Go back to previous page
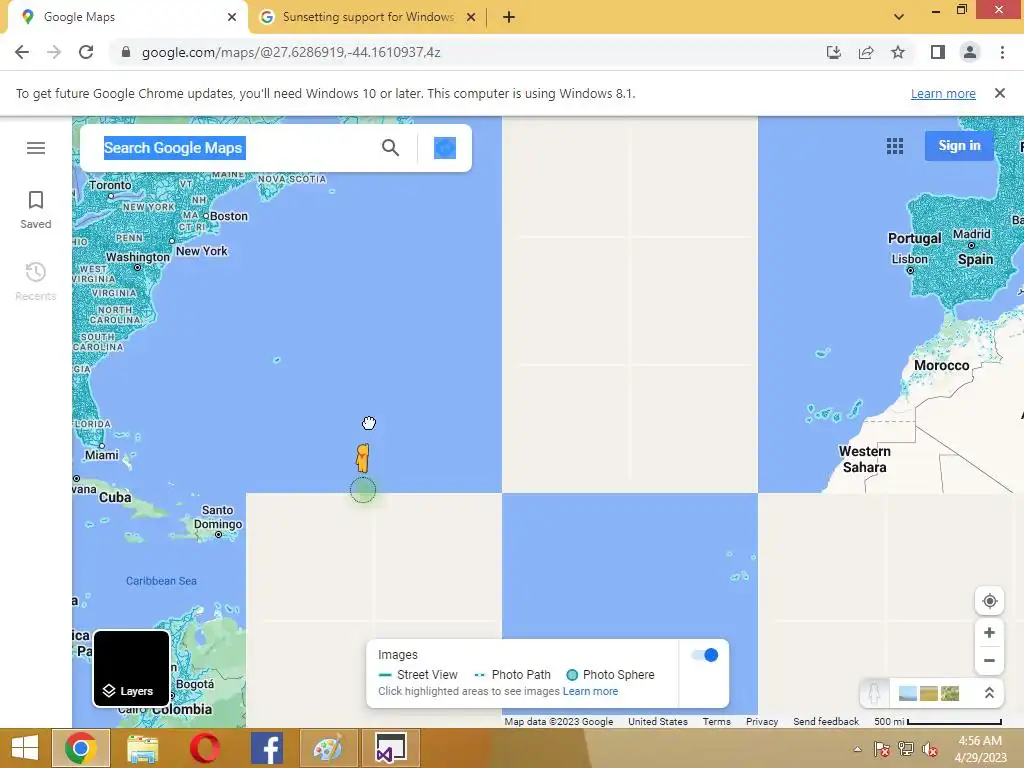The image size is (1024, 768). [x=22, y=52]
